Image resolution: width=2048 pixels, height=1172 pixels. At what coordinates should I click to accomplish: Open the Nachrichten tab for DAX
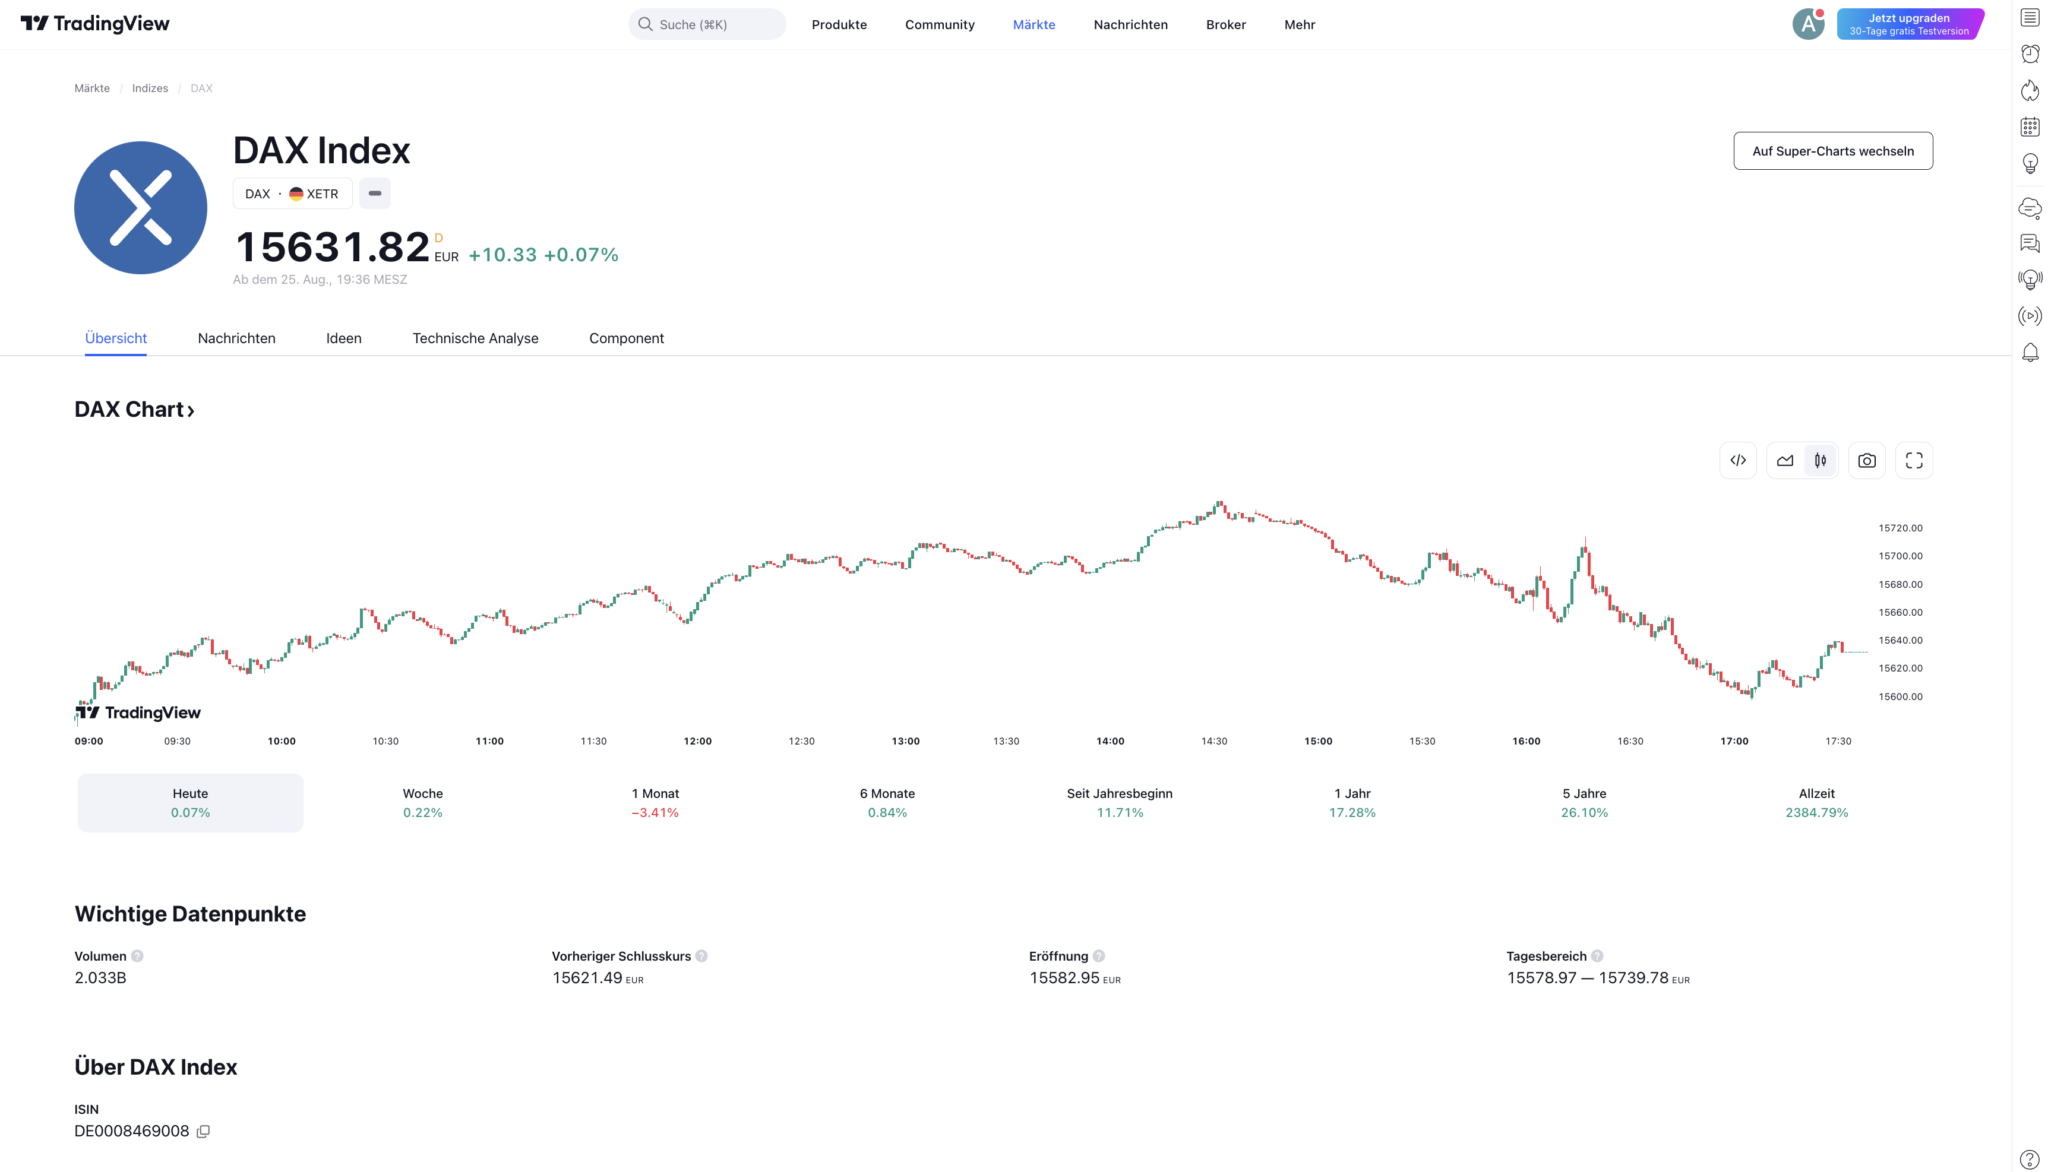[236, 338]
